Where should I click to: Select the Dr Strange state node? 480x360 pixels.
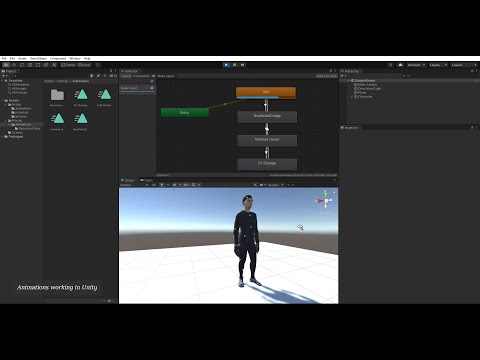[x=267, y=164]
